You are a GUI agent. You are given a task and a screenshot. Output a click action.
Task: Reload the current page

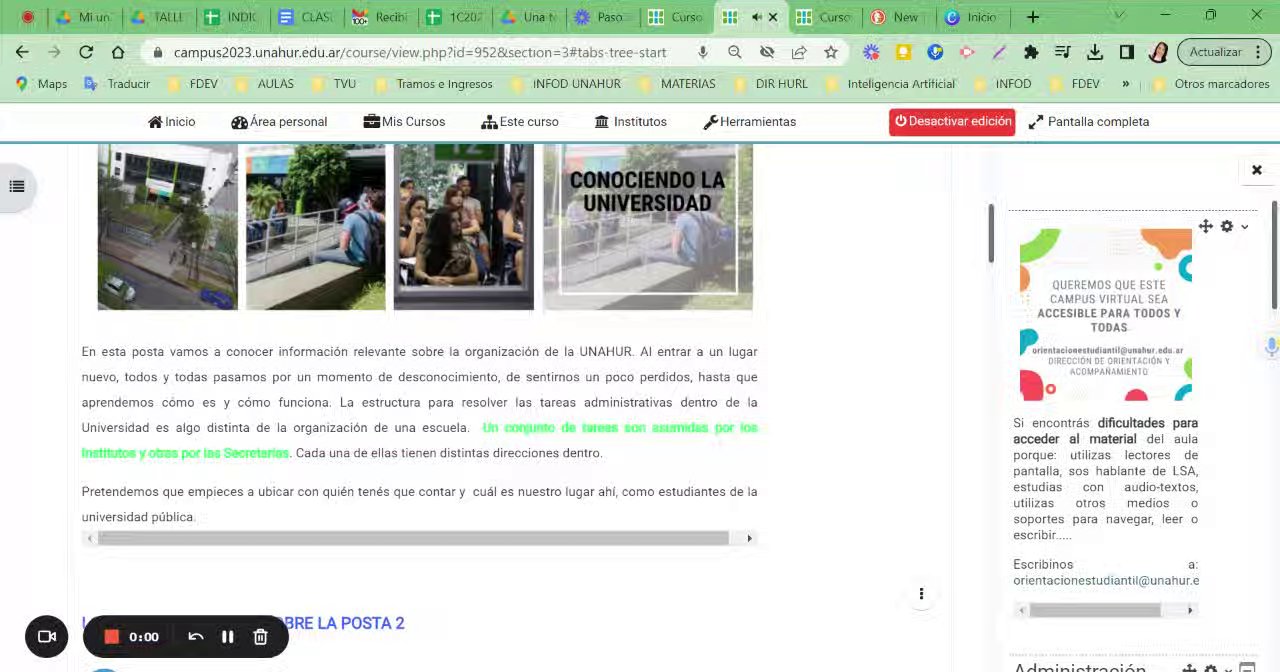(86, 52)
